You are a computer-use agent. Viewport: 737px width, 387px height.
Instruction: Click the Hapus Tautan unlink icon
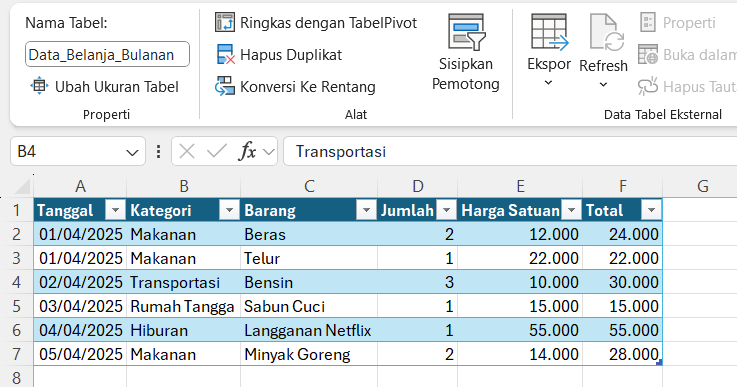[x=648, y=87]
